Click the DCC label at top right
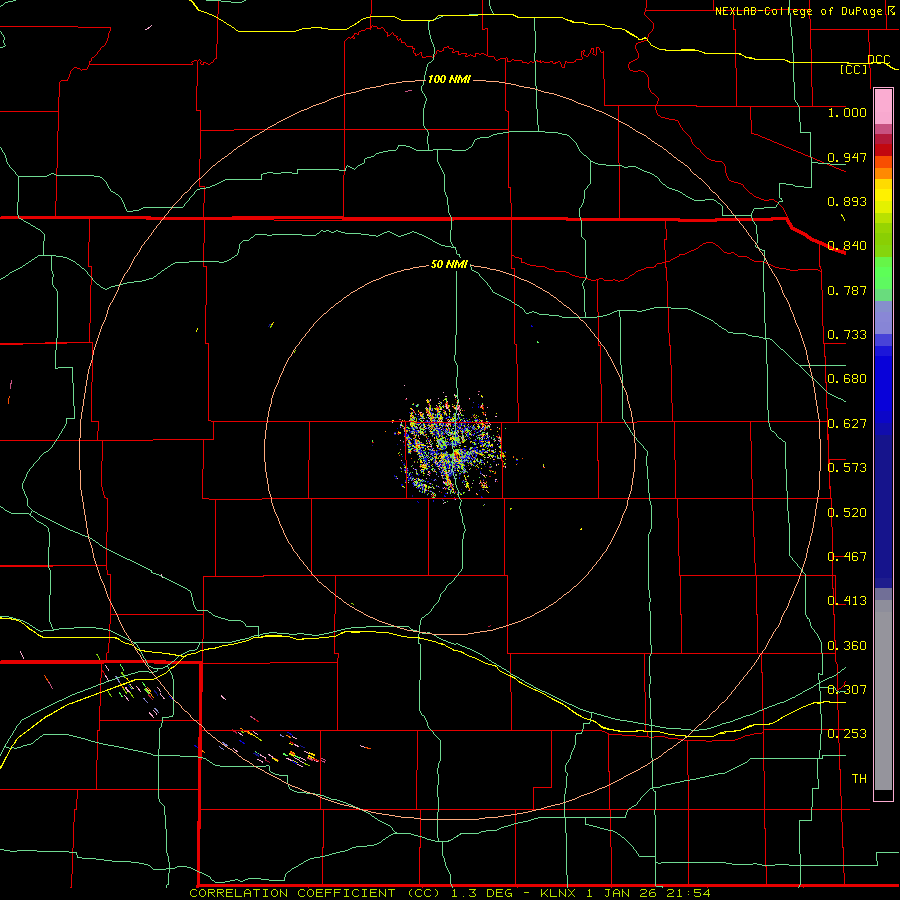Viewport: 900px width, 900px height. (878, 59)
